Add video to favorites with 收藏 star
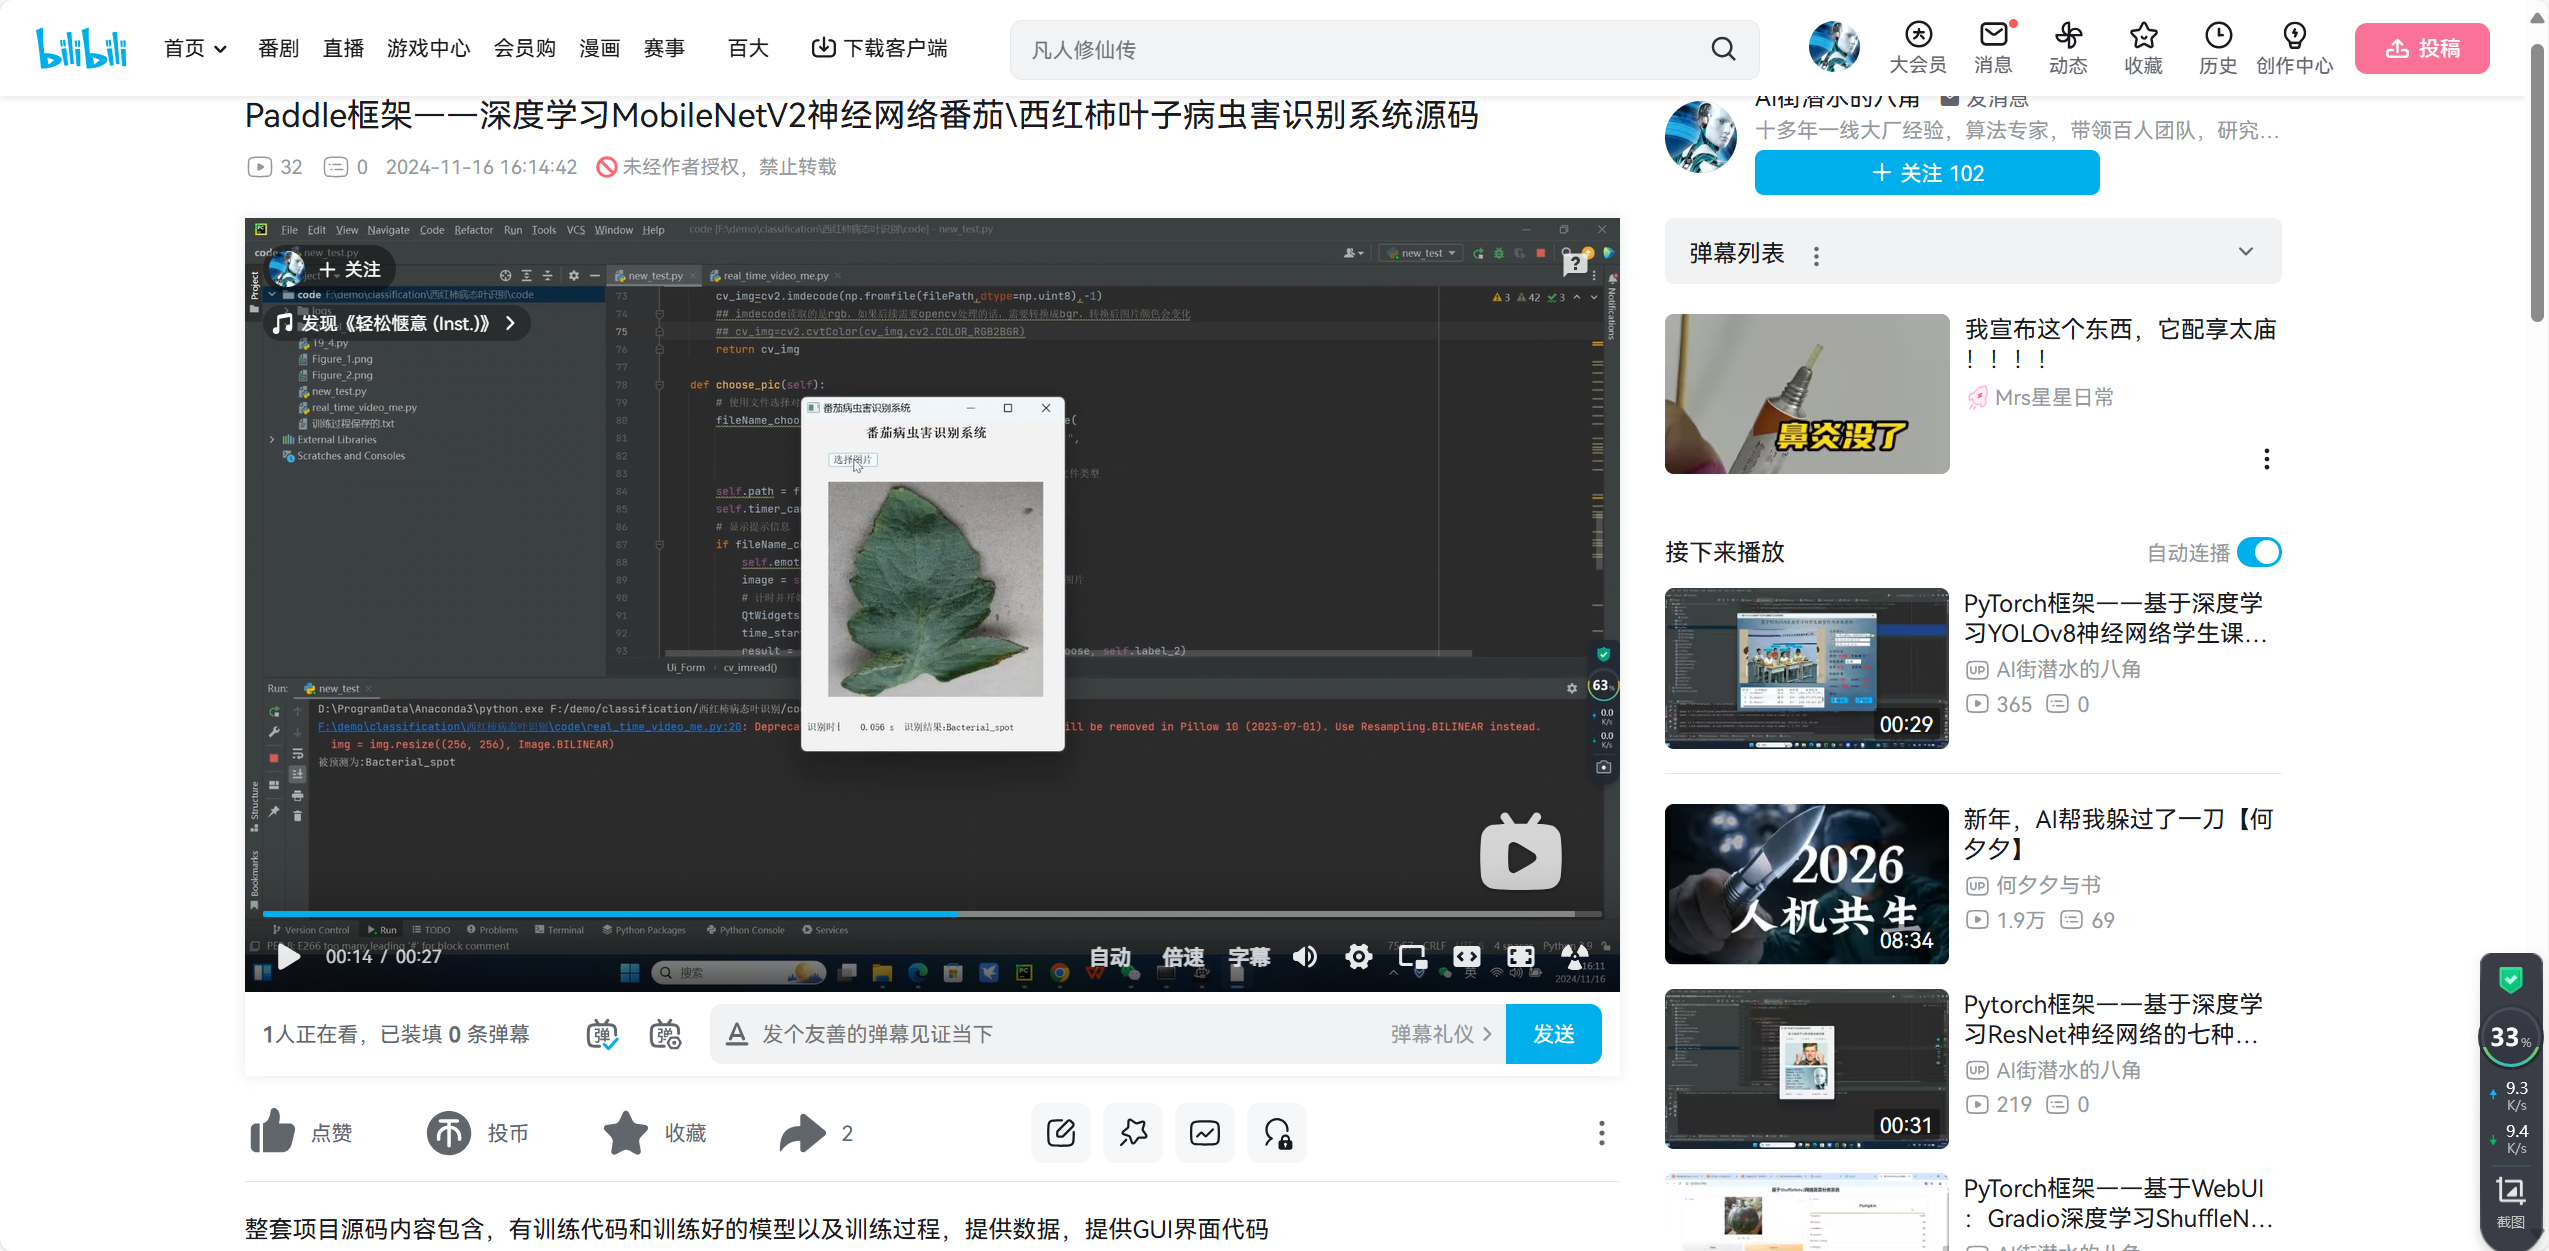The image size is (2549, 1251). click(x=626, y=1132)
